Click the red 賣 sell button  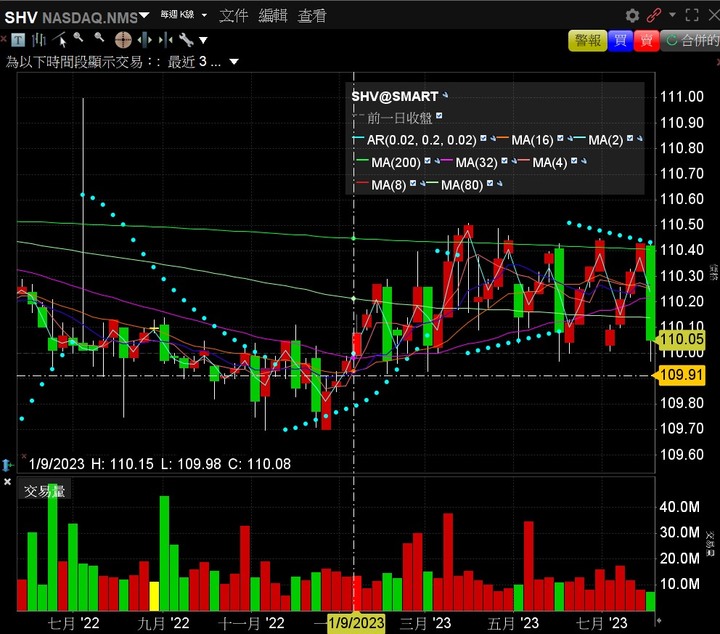click(x=647, y=41)
